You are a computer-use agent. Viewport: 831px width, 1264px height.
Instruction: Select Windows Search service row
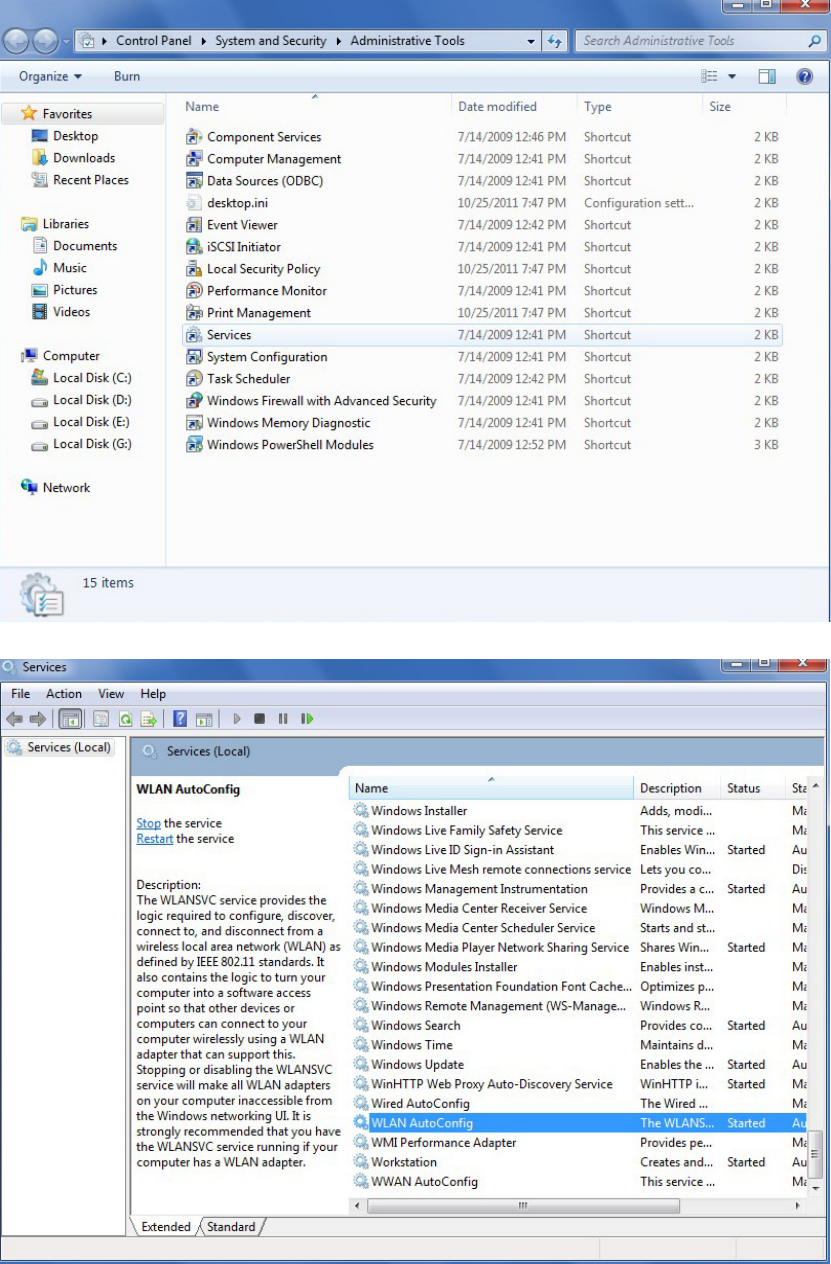[579, 1026]
